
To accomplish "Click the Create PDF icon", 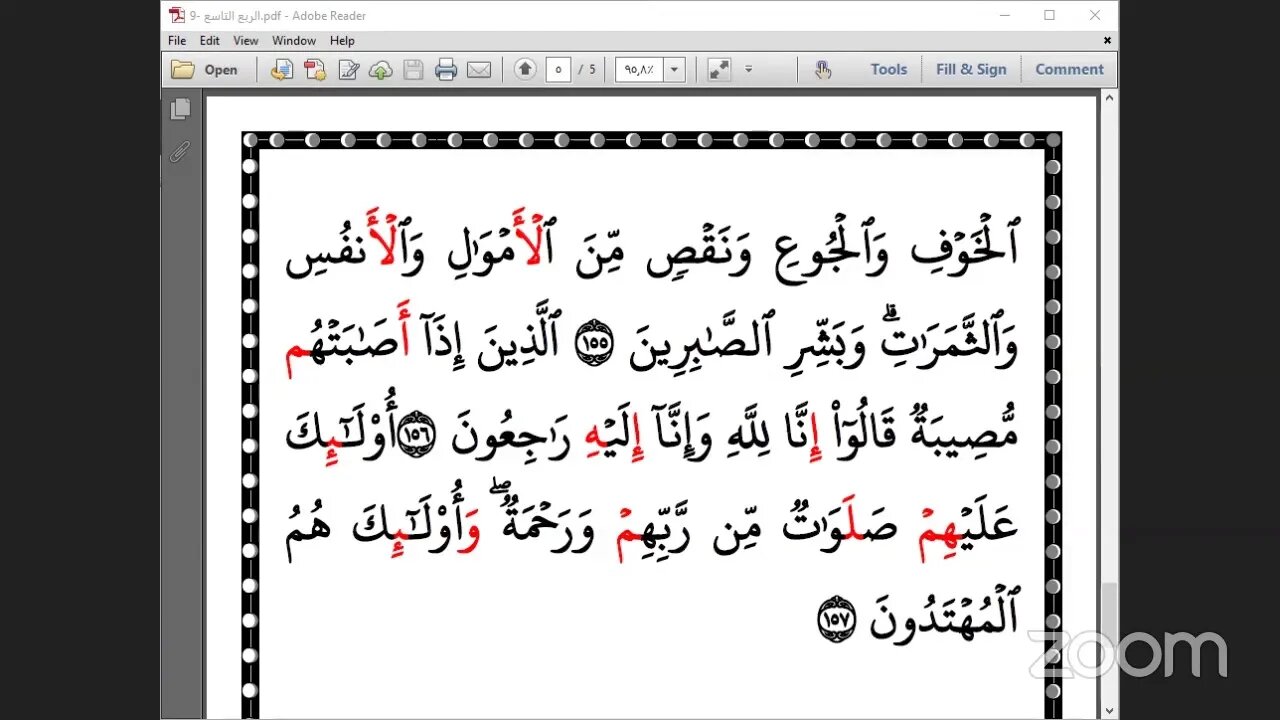I will click(x=315, y=69).
